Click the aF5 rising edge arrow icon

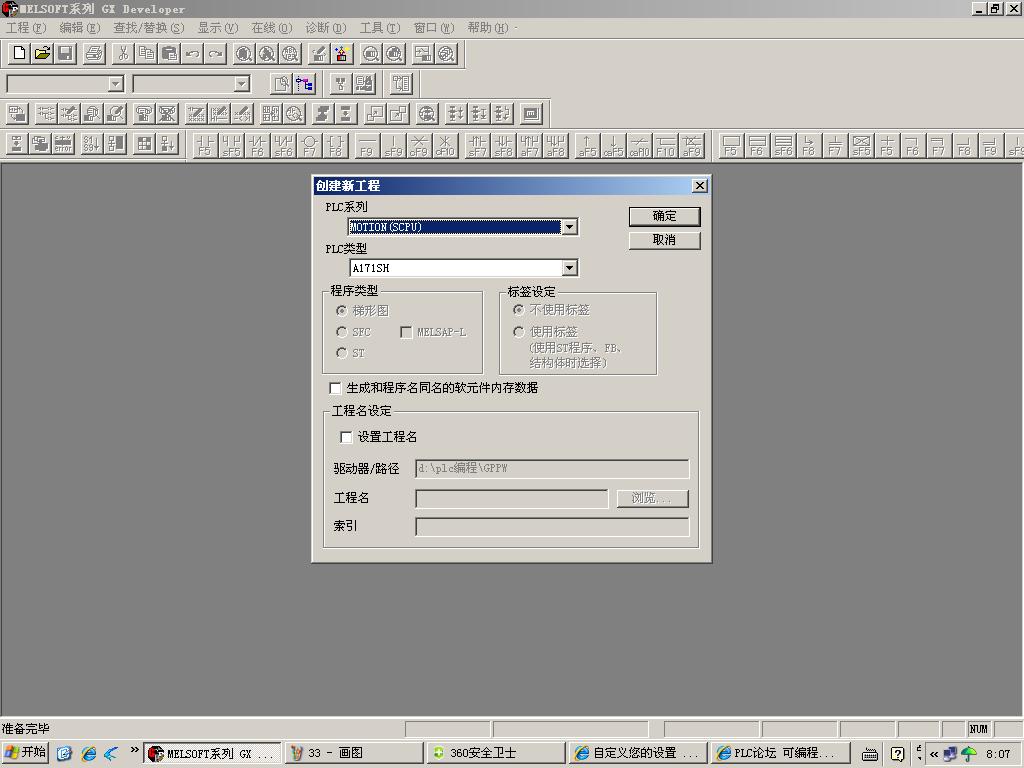[586, 145]
